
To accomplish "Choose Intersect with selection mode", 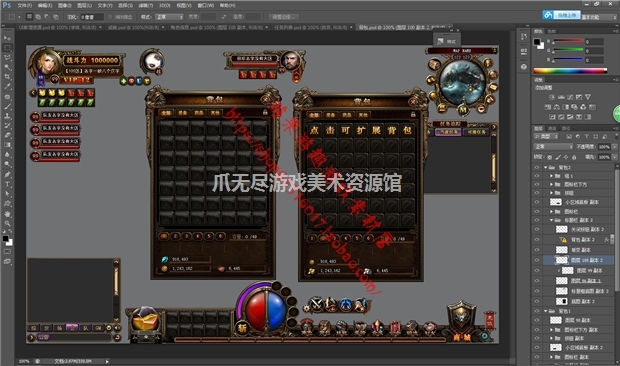I will (x=56, y=17).
